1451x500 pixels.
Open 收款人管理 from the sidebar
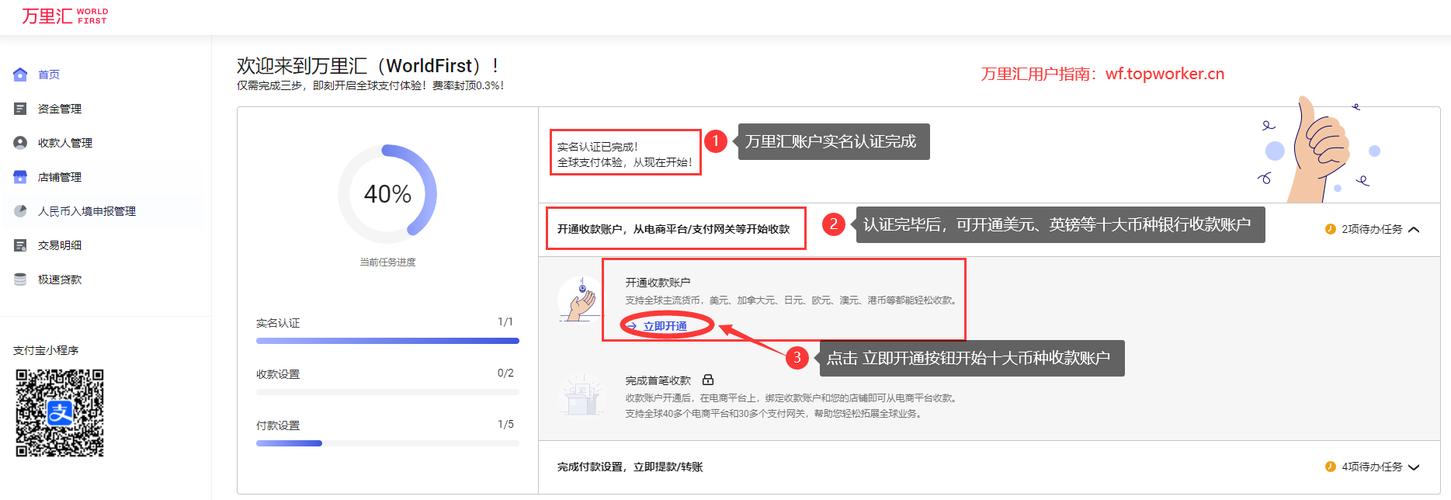(x=65, y=143)
